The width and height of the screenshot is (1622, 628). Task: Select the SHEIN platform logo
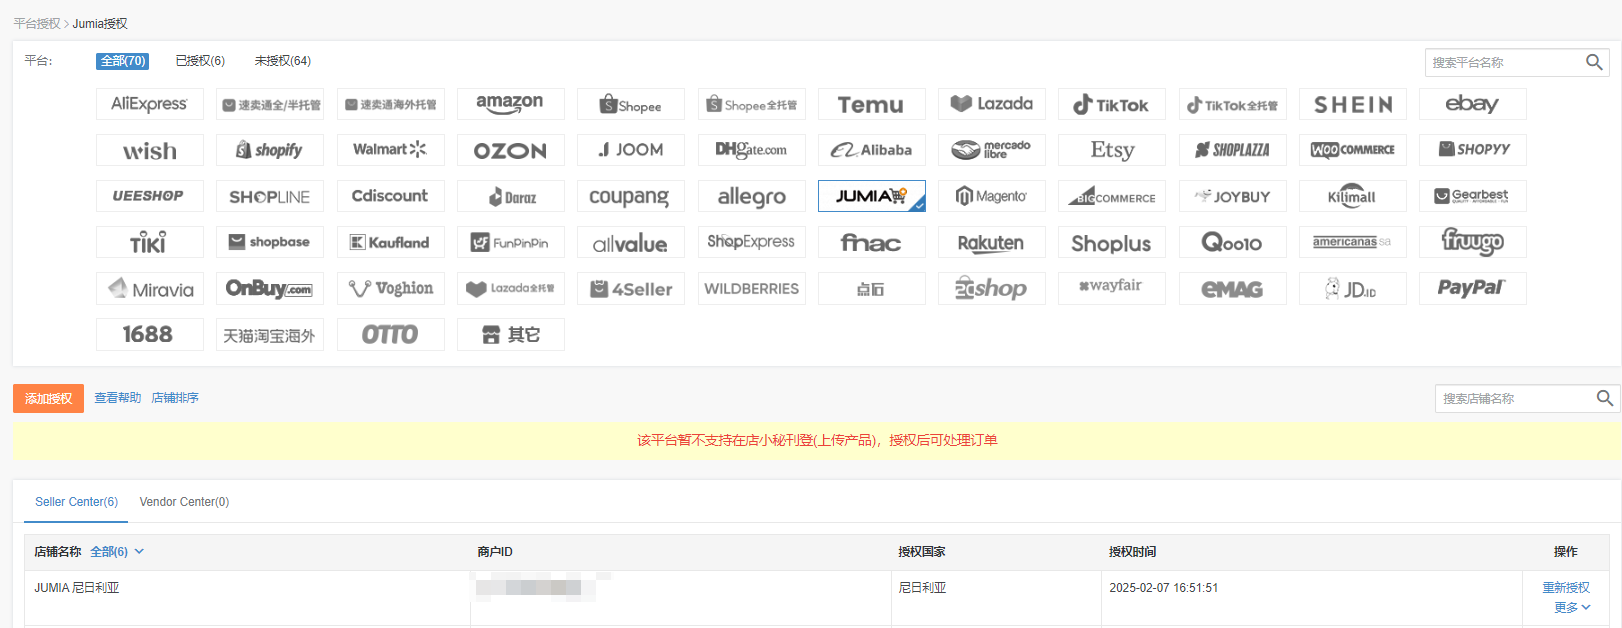point(1353,104)
